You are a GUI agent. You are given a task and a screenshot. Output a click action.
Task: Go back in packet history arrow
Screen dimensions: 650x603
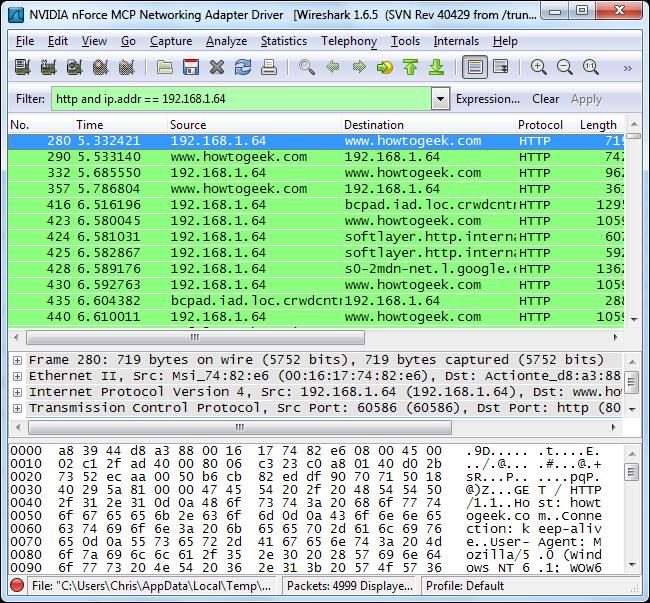coord(333,67)
